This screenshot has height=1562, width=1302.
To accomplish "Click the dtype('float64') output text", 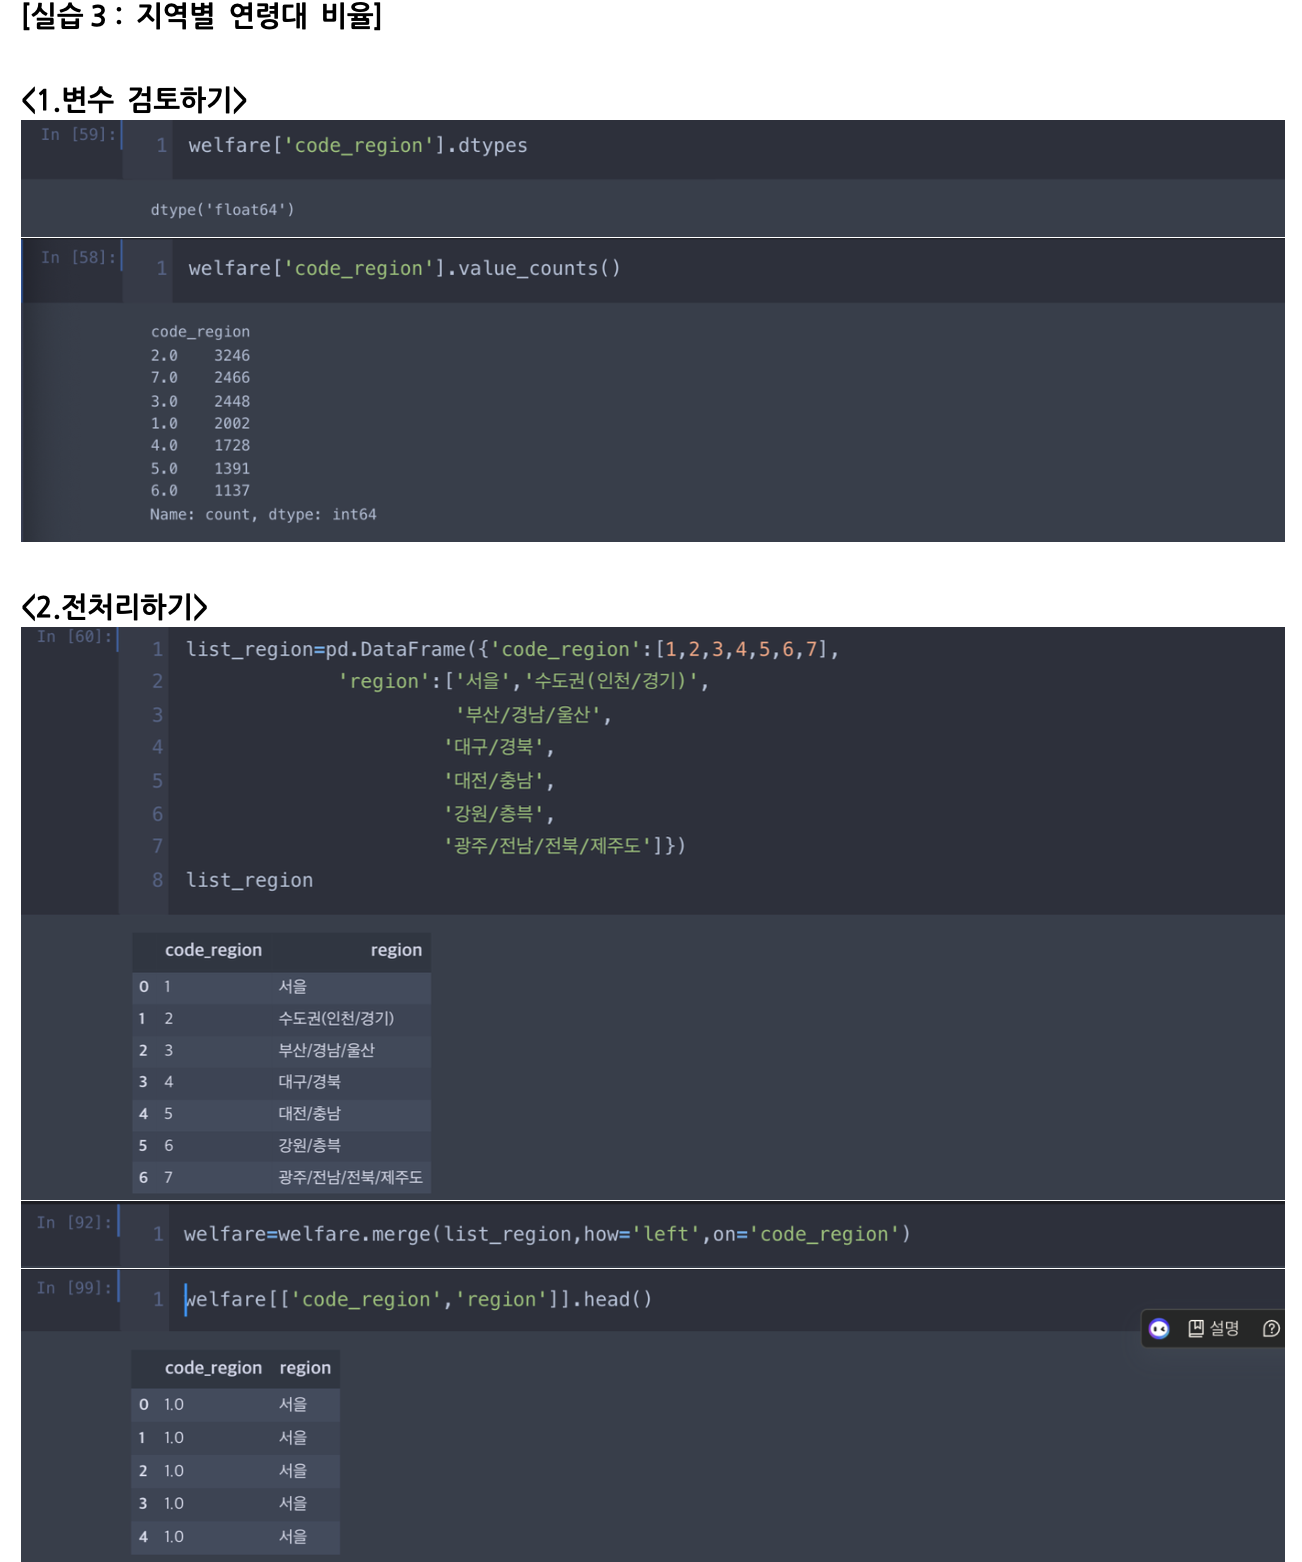I will pos(222,209).
